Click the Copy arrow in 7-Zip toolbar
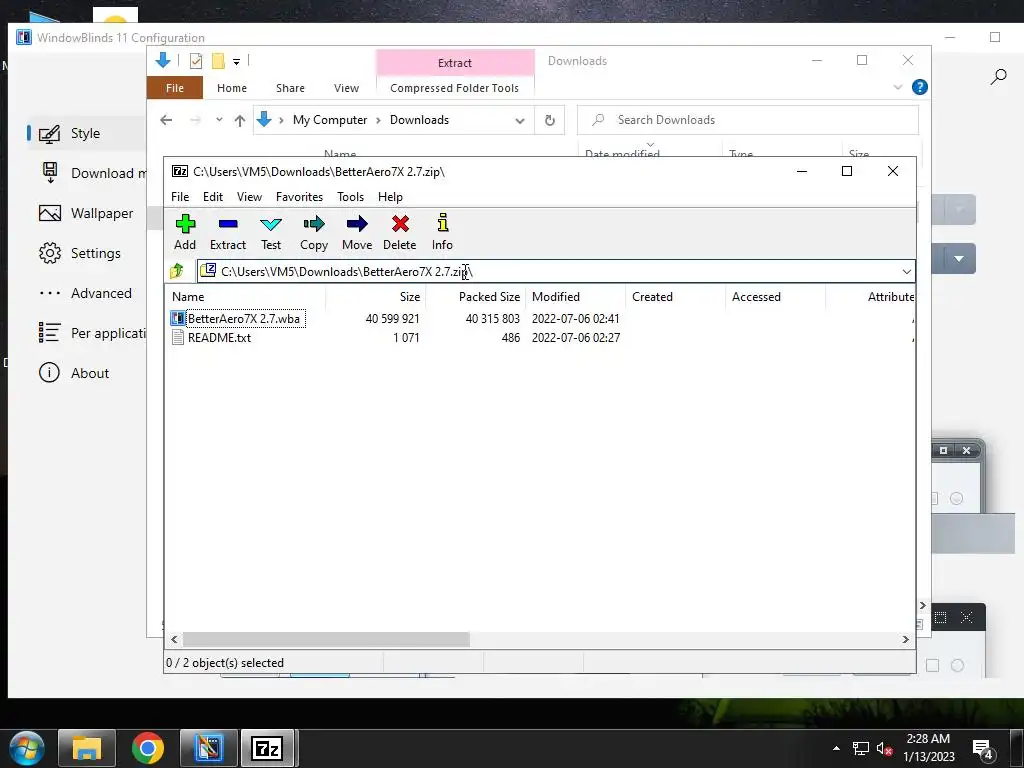Image resolution: width=1024 pixels, height=768 pixels. pyautogui.click(x=313, y=232)
